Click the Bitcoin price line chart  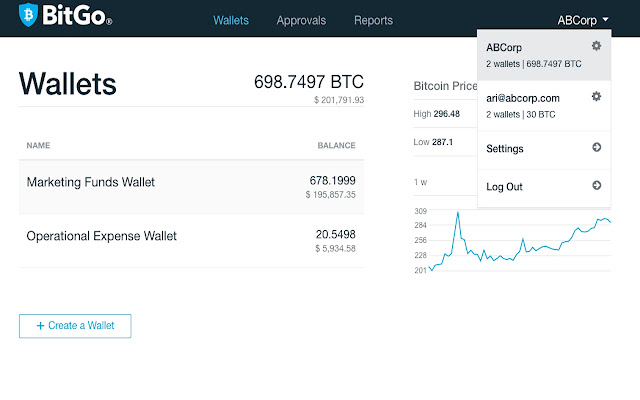pos(520,241)
